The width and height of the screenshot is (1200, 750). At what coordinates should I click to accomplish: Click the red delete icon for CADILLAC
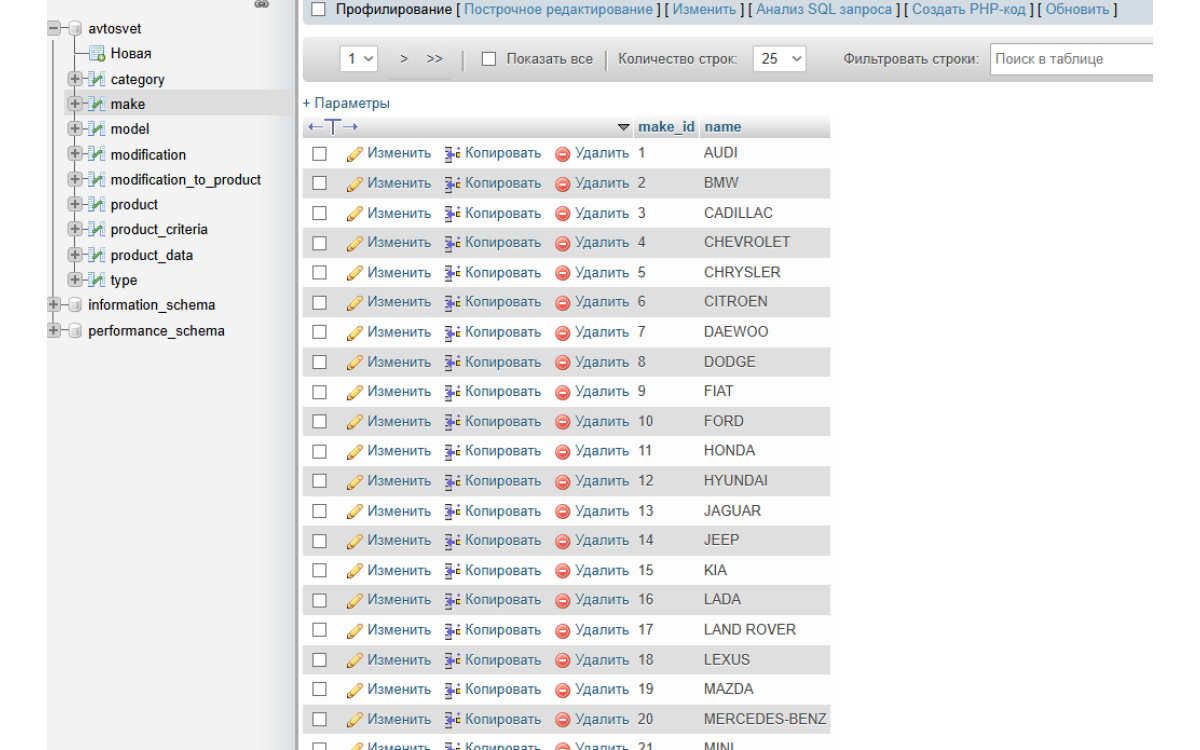click(x=562, y=214)
